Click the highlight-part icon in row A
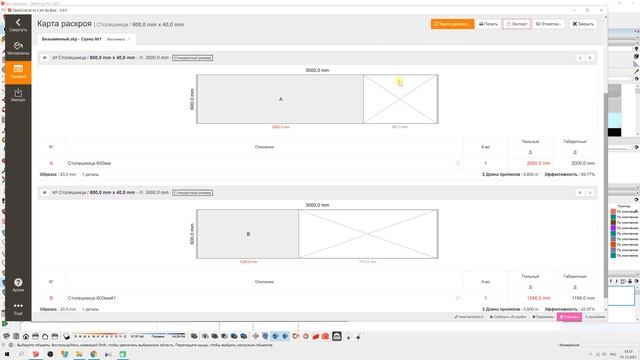Screen dimensions: 640x360 pos(458,163)
